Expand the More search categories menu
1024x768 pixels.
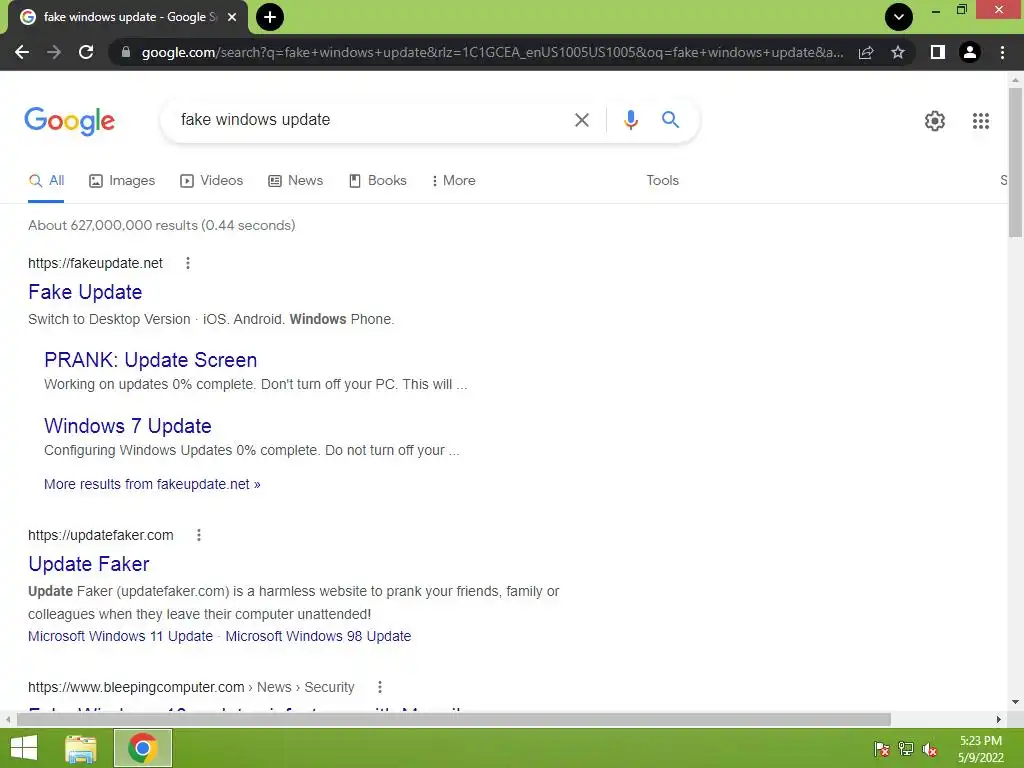tap(453, 181)
